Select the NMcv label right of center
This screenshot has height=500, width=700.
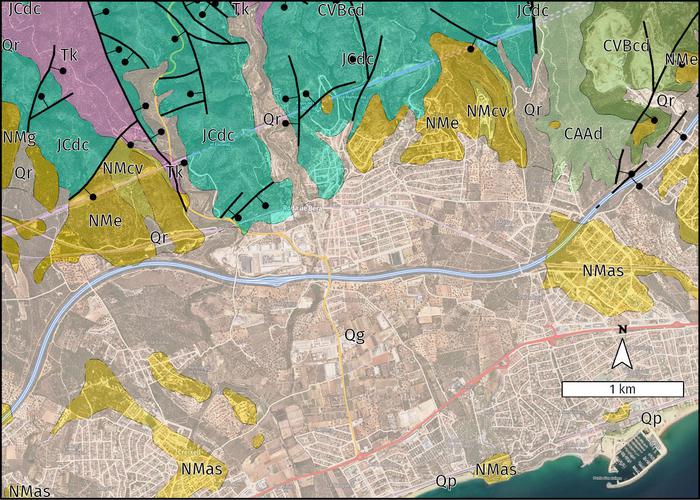pos(486,108)
